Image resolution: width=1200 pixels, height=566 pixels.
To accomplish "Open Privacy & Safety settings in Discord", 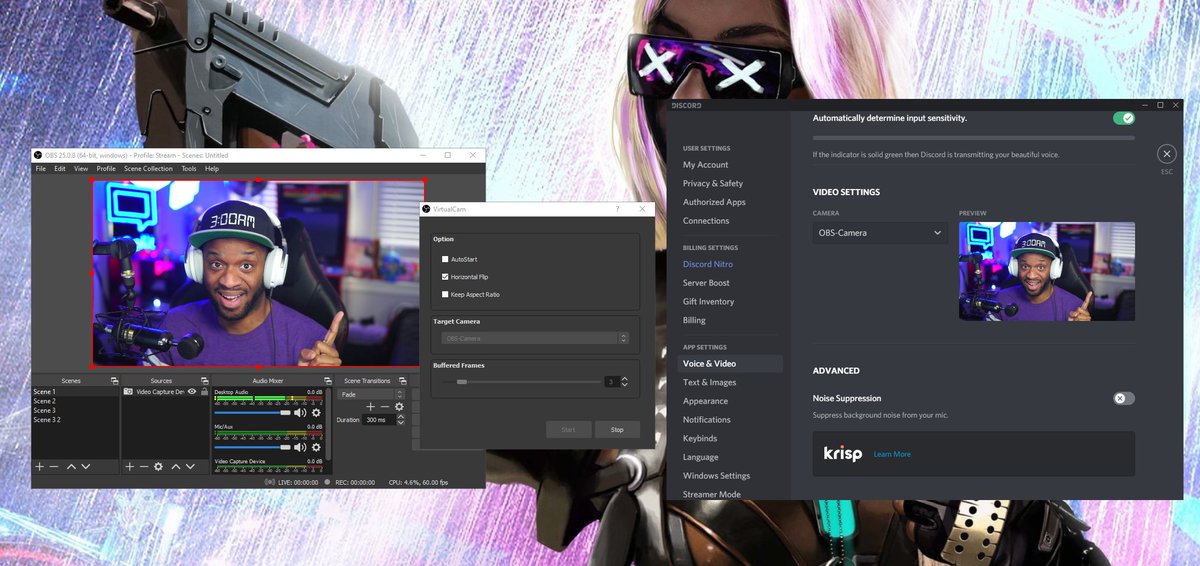I will 713,183.
